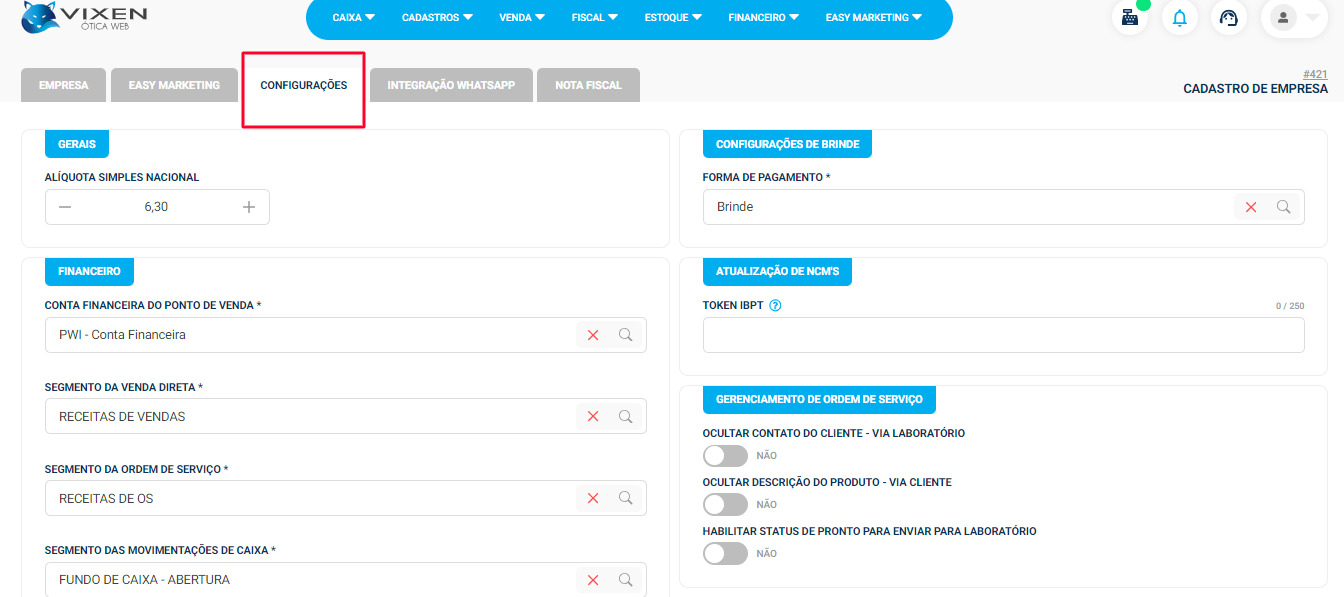Enable Habilitar Status de Pronto switch
Screen dimensions: 1344x597
(x=725, y=554)
